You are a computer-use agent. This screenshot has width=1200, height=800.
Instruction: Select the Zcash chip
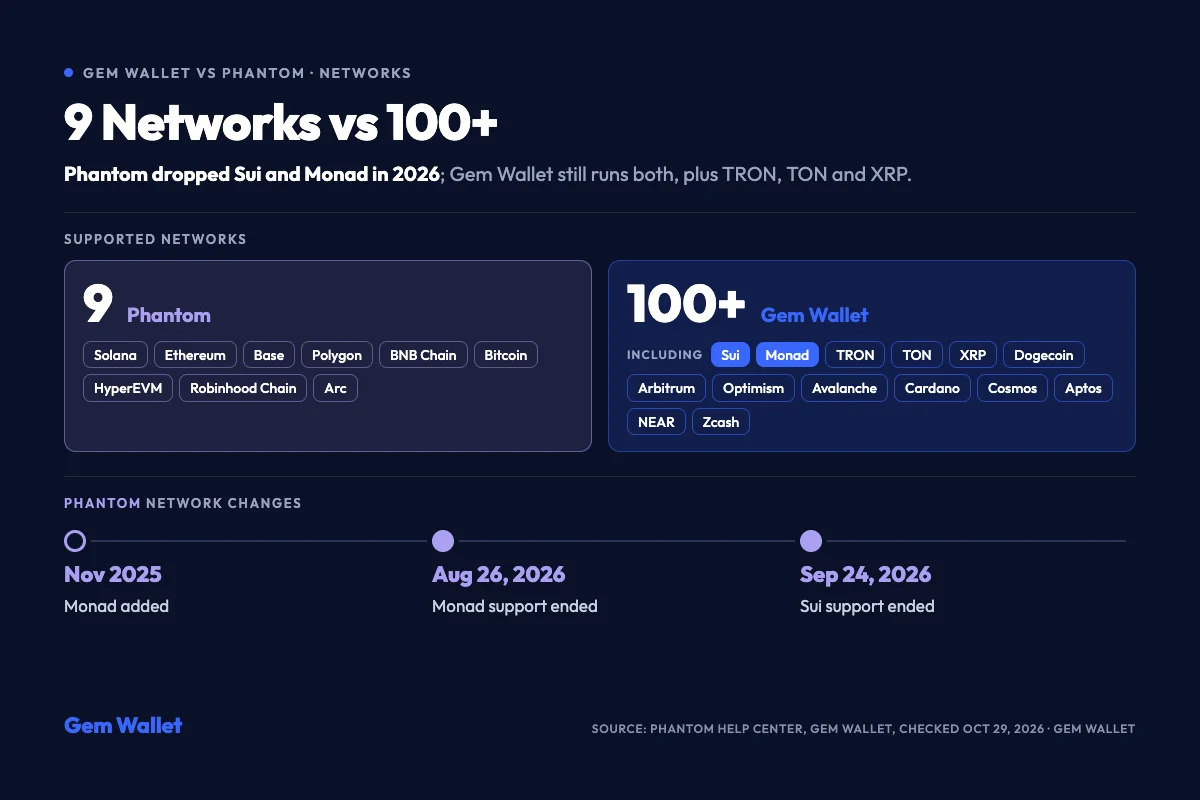click(721, 422)
